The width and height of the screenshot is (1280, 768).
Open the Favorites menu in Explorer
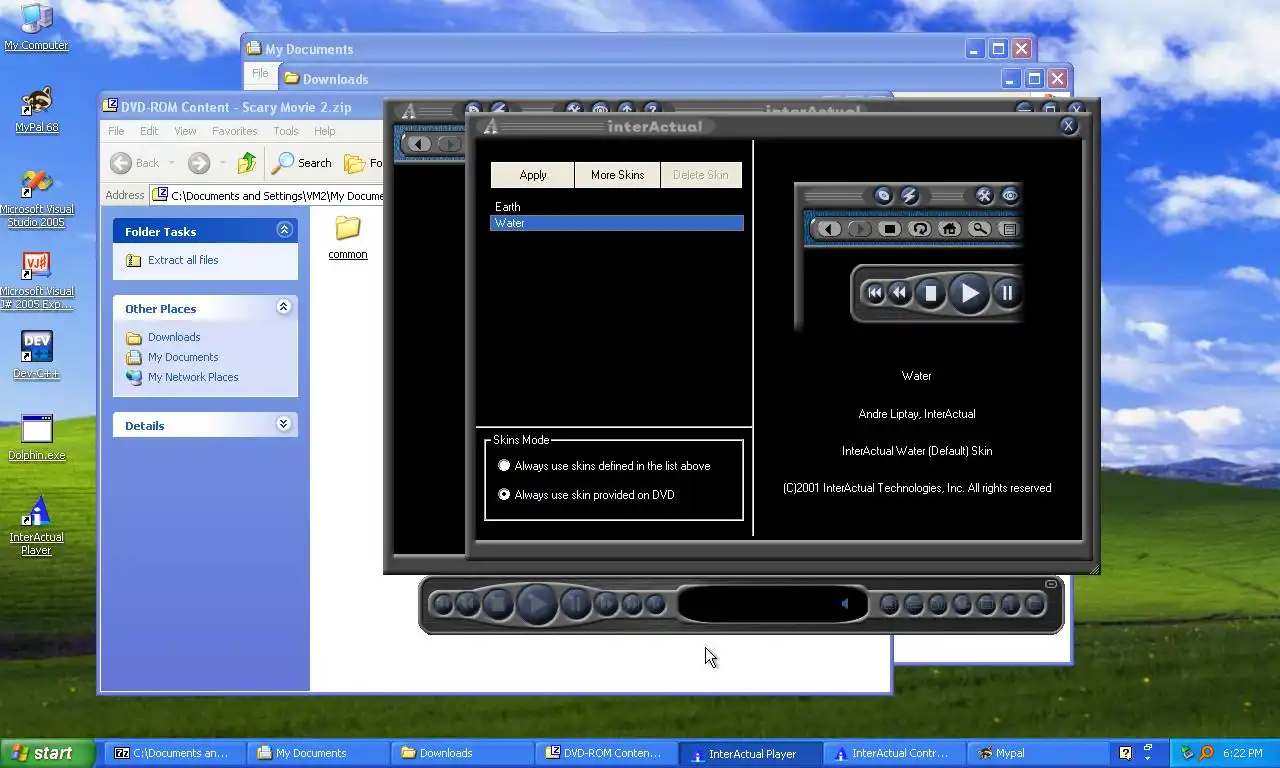coord(235,131)
